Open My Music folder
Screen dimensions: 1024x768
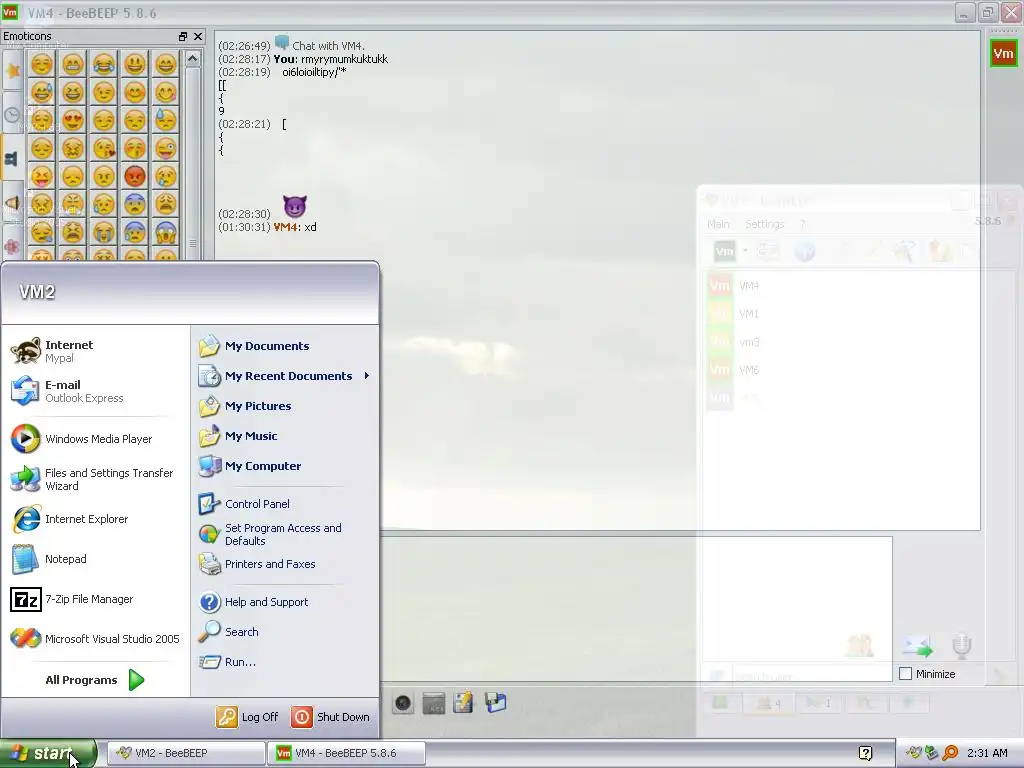[285, 436]
